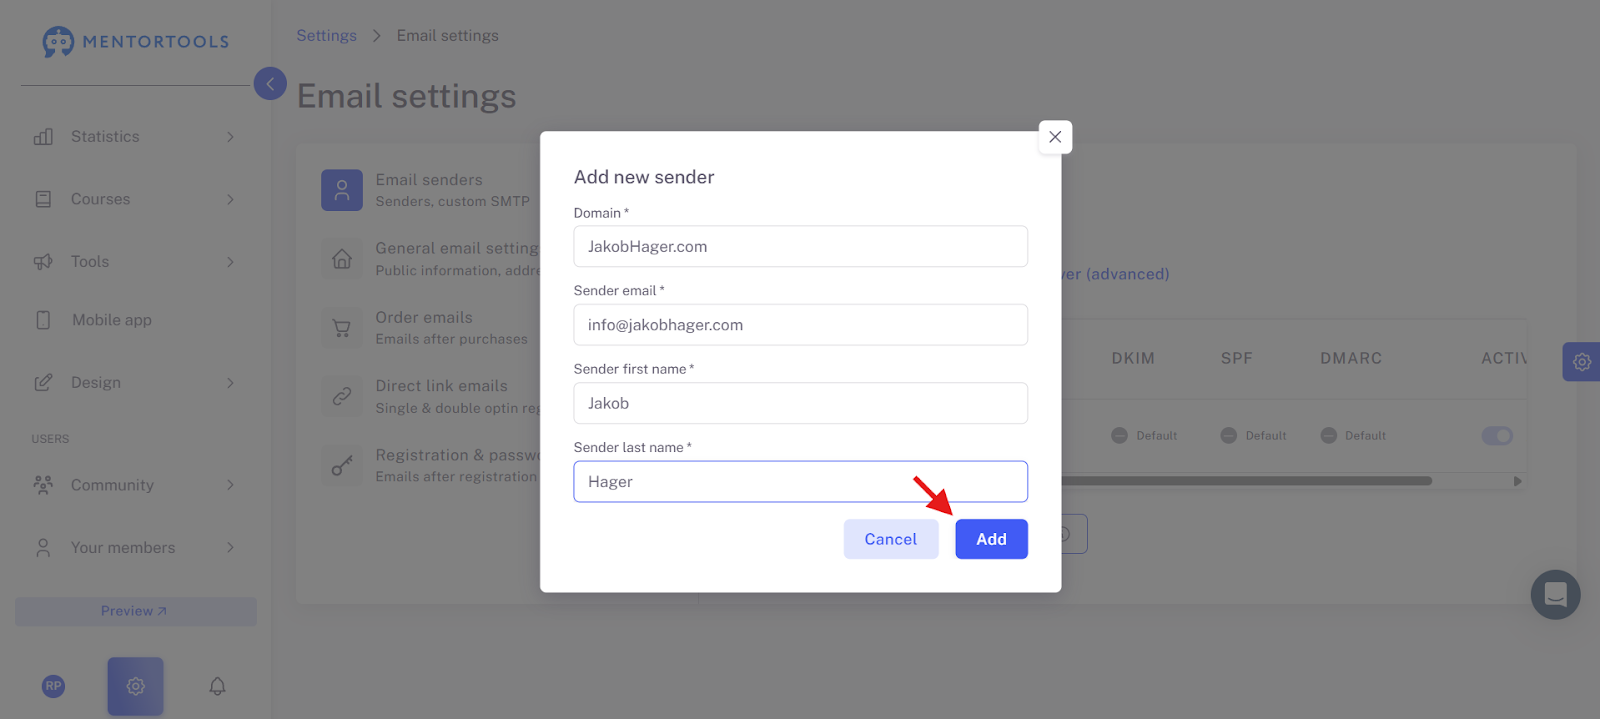
Task: Follow the Settings breadcrumb link
Action: pyautogui.click(x=326, y=35)
